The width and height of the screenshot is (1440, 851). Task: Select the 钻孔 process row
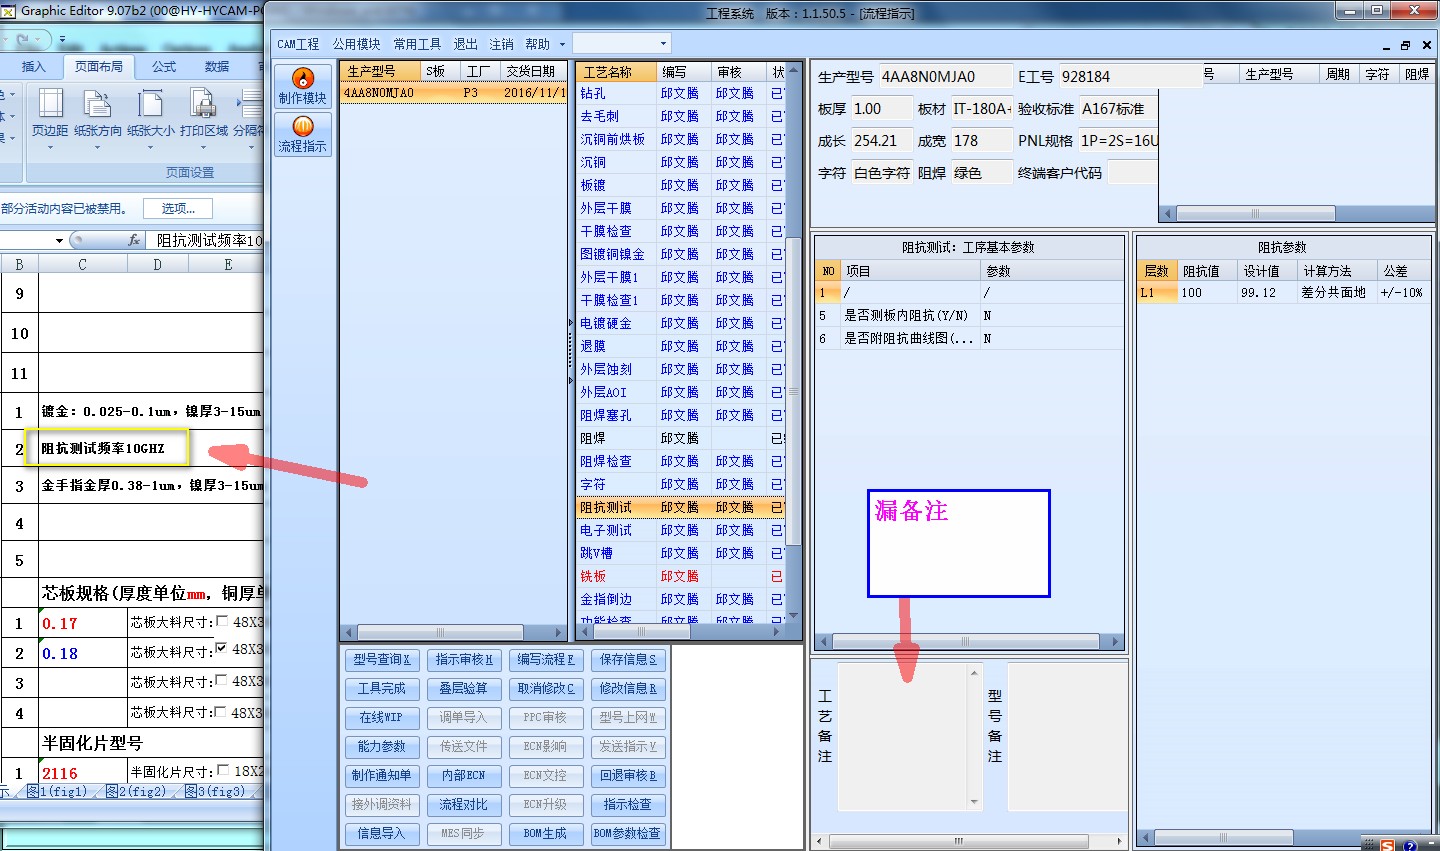coord(680,93)
